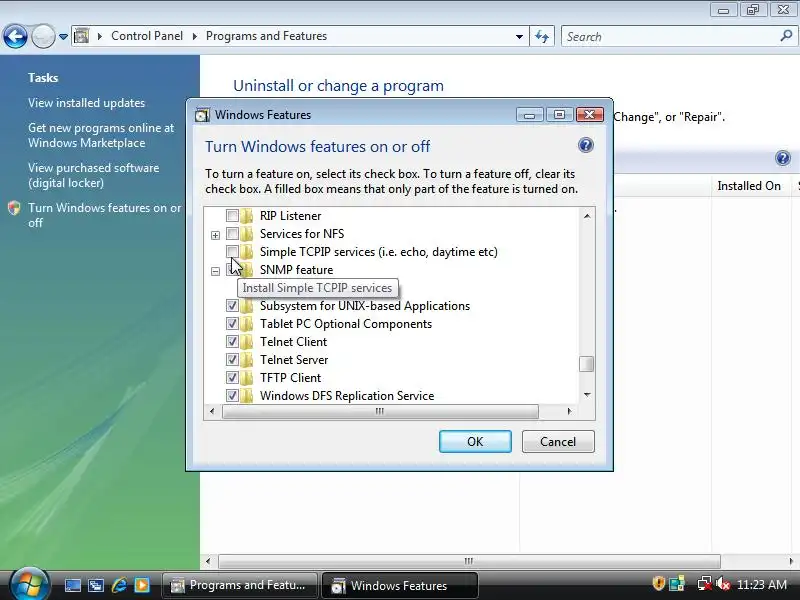Click Turn Windows features on or off link
Image resolution: width=800 pixels, height=600 pixels.
105,215
